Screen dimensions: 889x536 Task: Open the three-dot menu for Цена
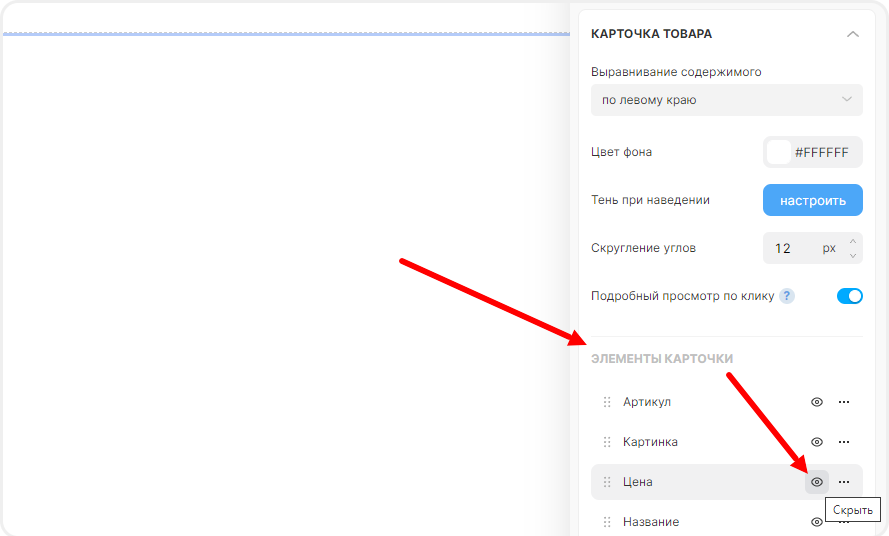click(x=844, y=482)
